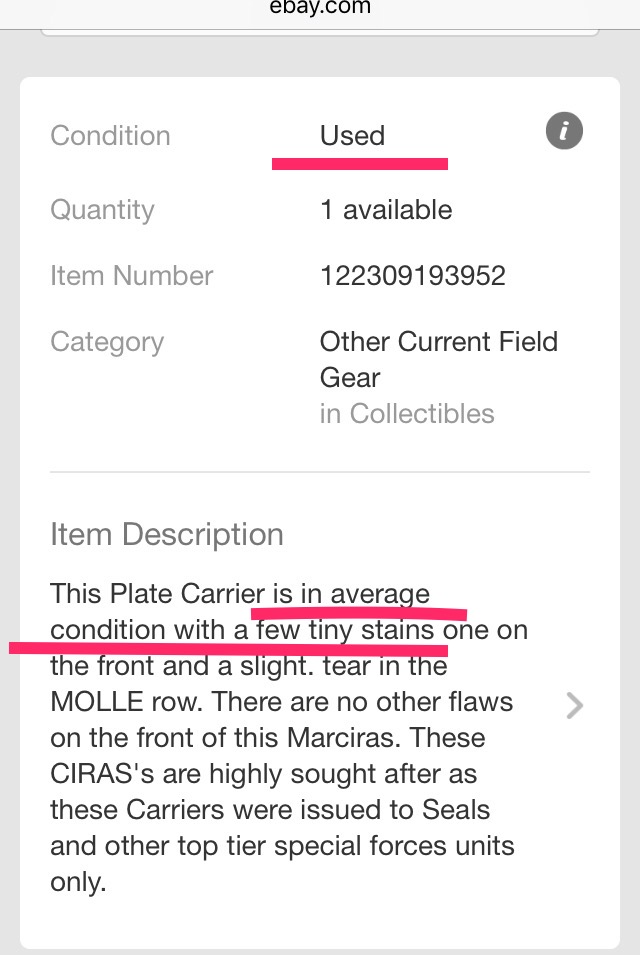Click the pink underline beneath "Used"
The image size is (640, 955).
click(x=360, y=162)
